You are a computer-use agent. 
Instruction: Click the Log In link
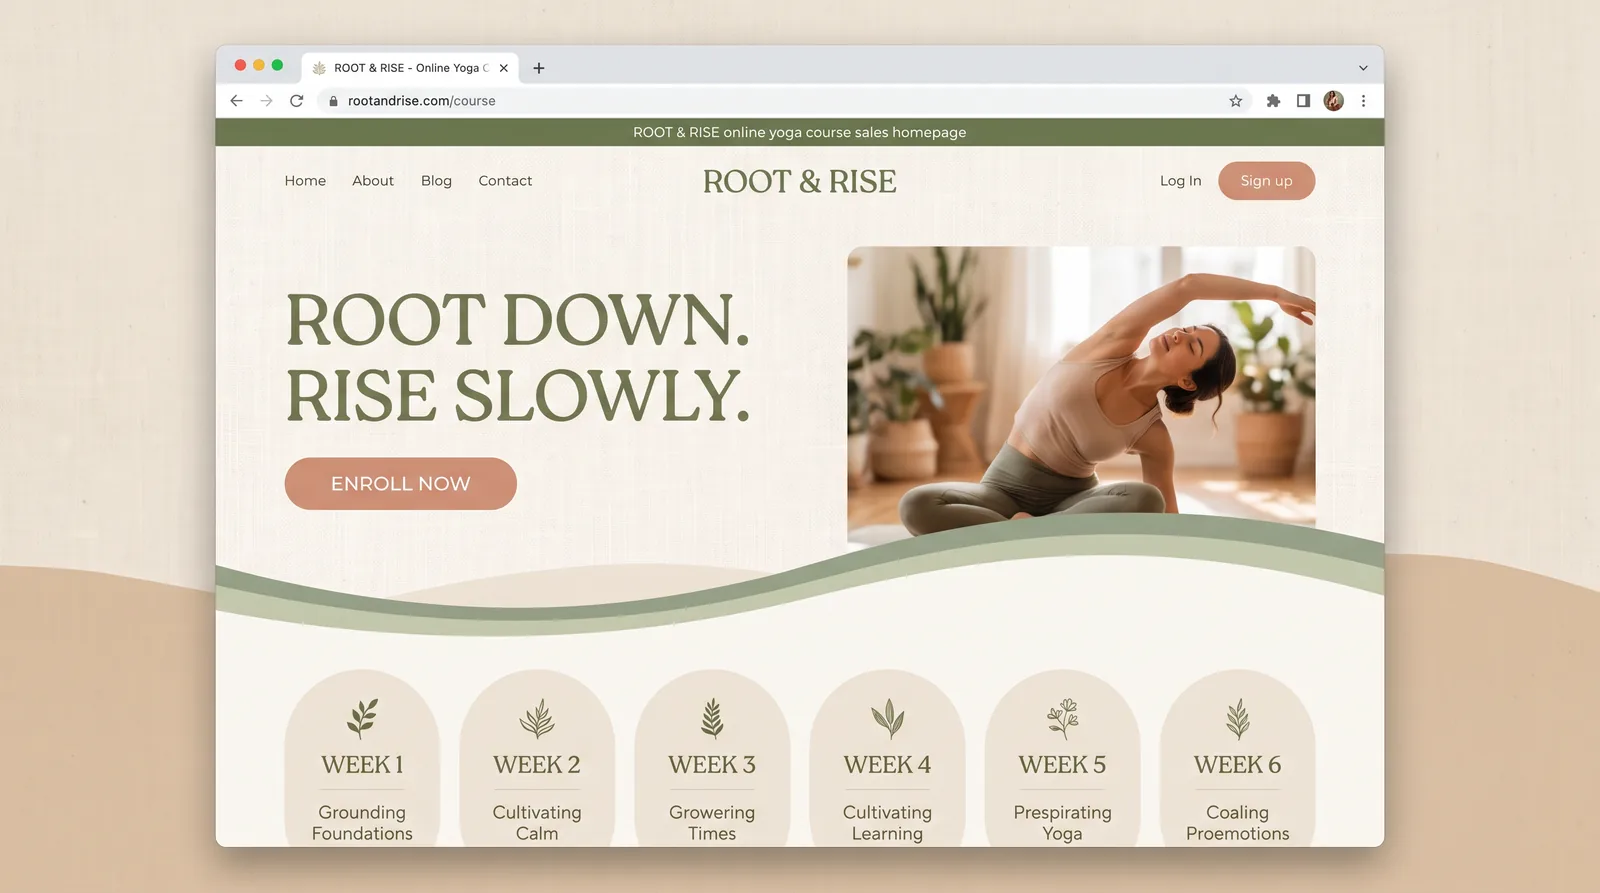coord(1180,181)
